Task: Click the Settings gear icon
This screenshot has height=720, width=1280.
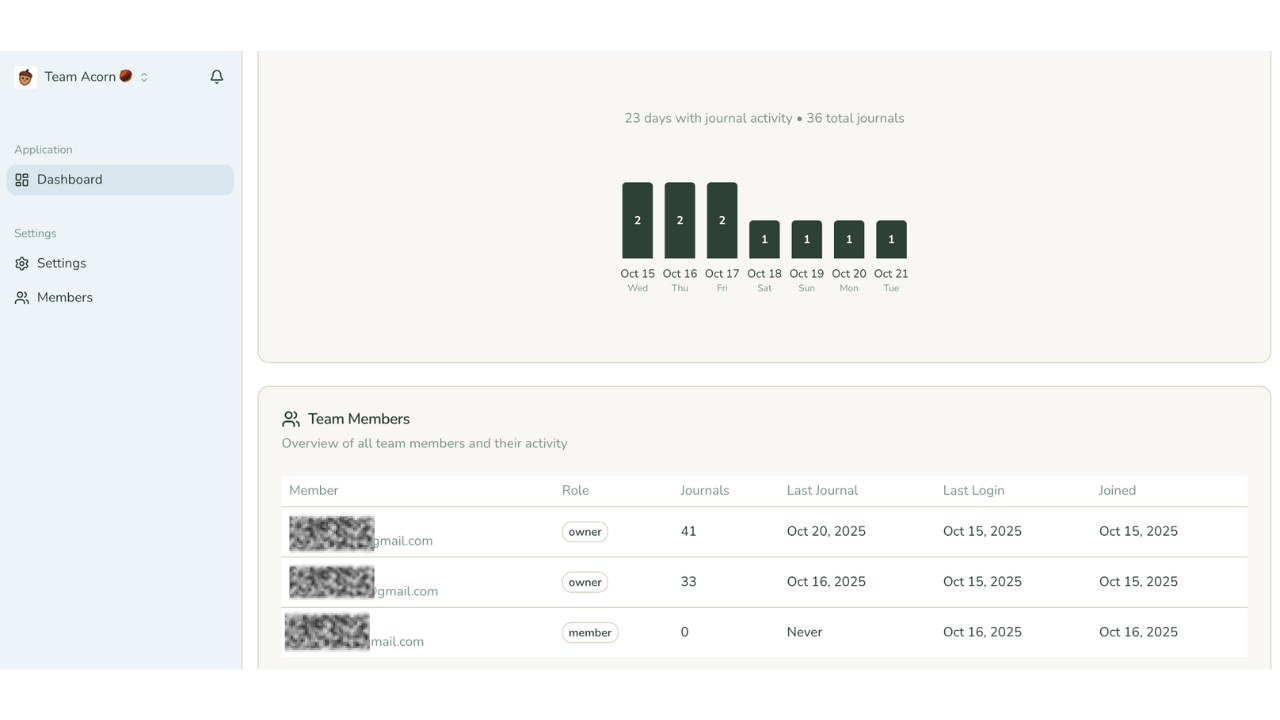Action: coord(22,264)
